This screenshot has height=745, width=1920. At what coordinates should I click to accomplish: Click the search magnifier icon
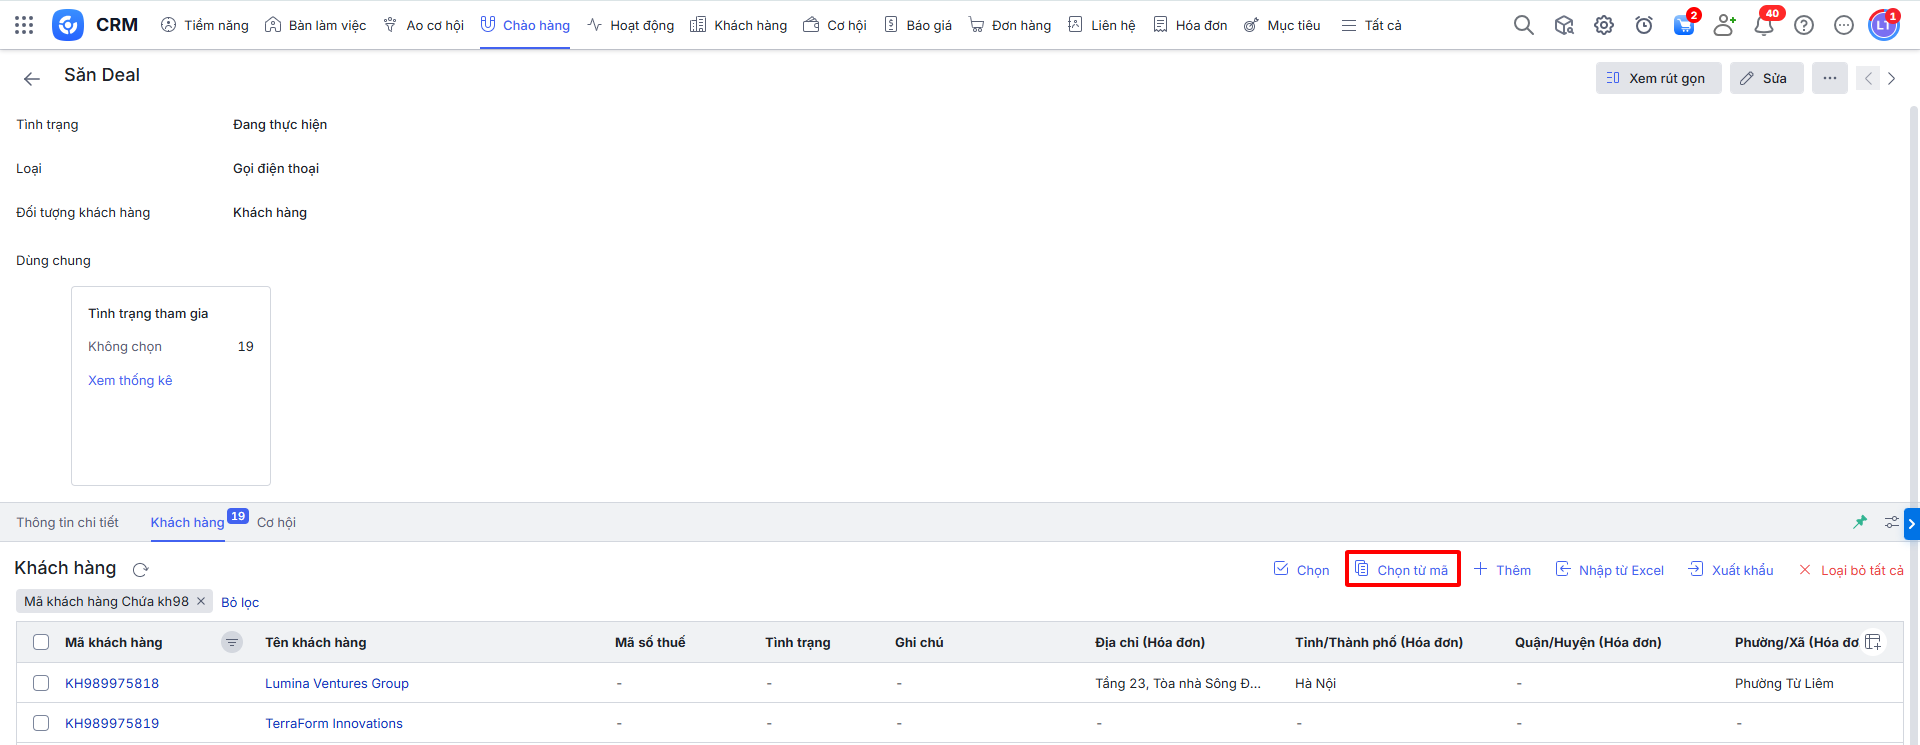pyautogui.click(x=1523, y=25)
